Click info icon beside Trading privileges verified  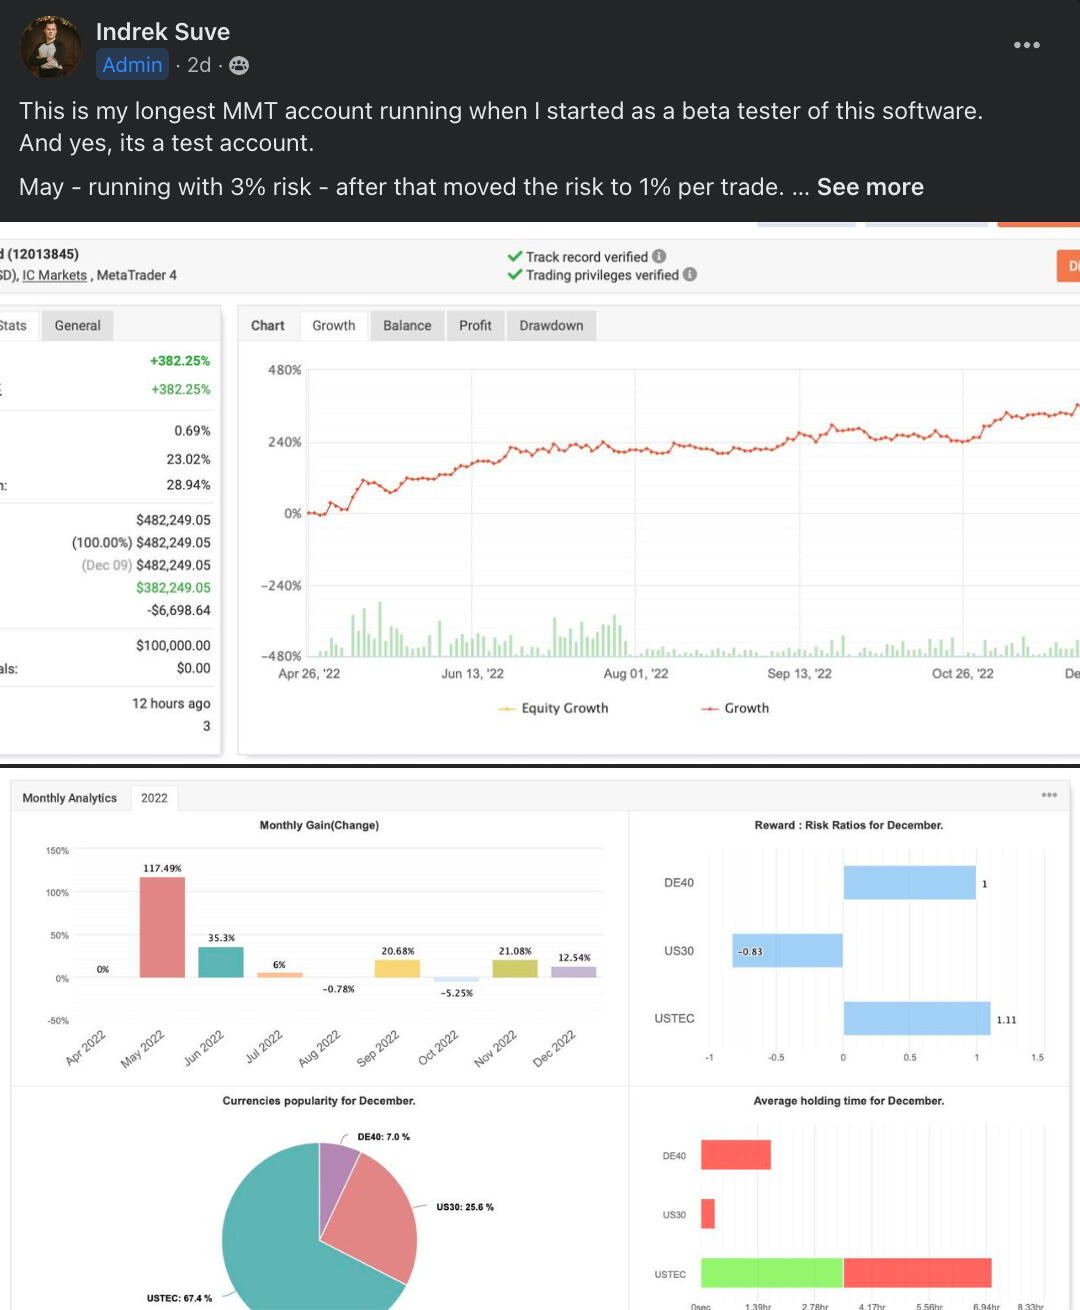point(690,274)
